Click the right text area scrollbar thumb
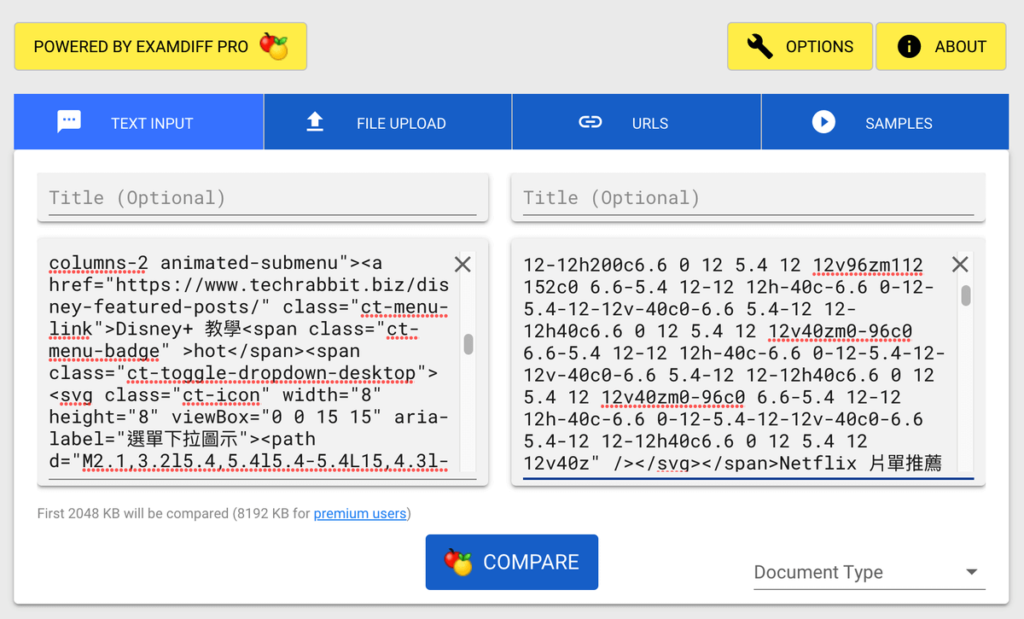The width and height of the screenshot is (1024, 619). [x=966, y=295]
